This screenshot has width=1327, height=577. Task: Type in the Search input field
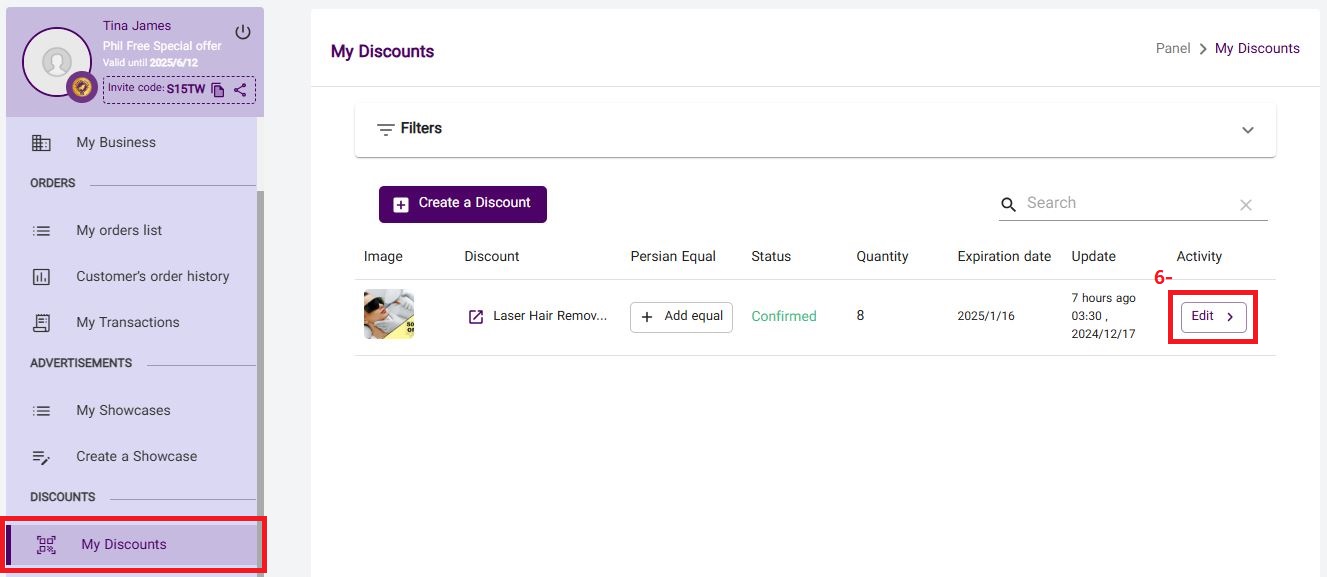[x=1125, y=203]
